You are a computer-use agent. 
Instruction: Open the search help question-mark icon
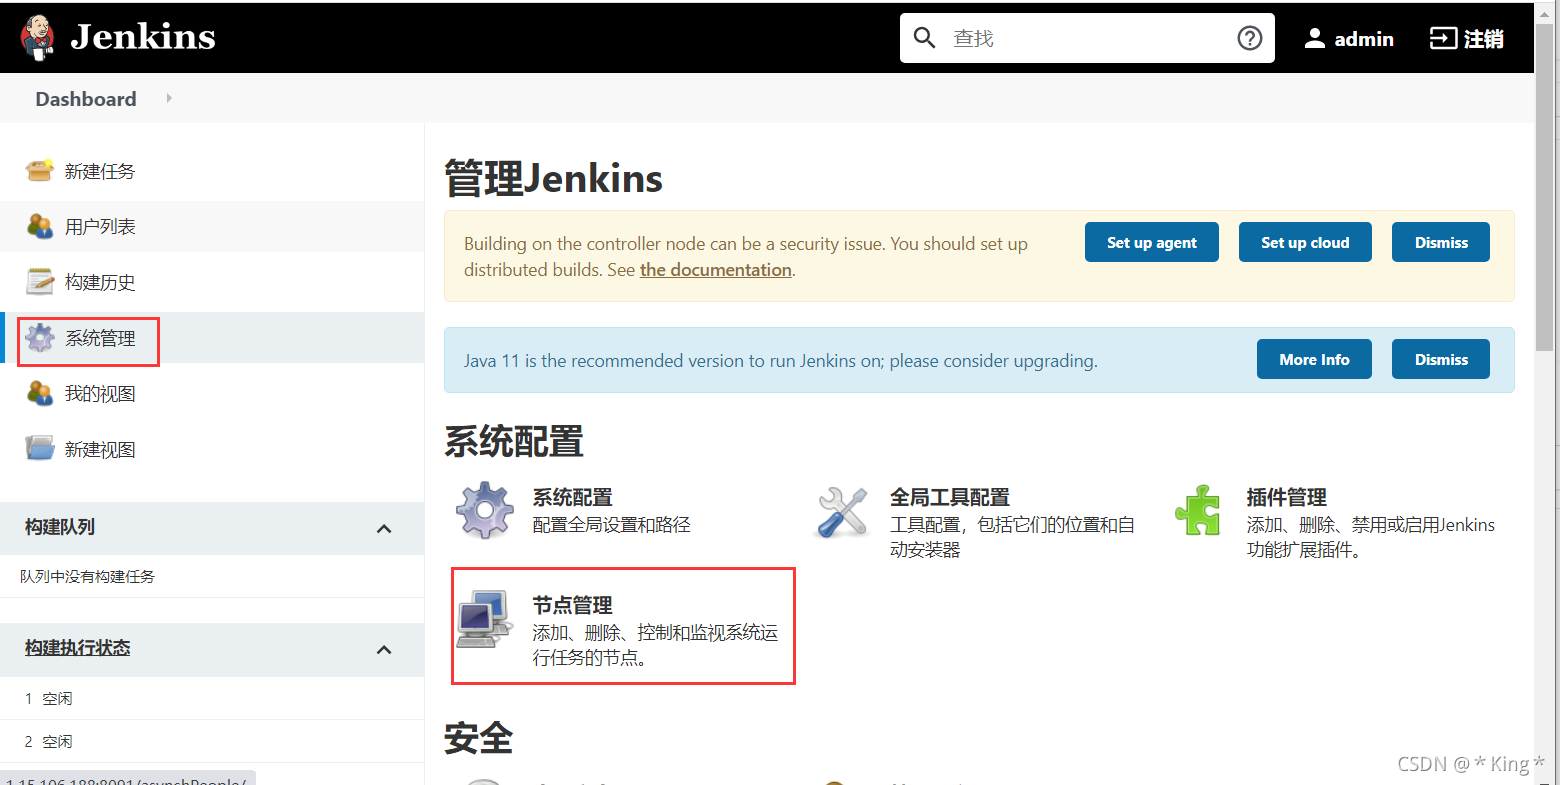(1250, 38)
